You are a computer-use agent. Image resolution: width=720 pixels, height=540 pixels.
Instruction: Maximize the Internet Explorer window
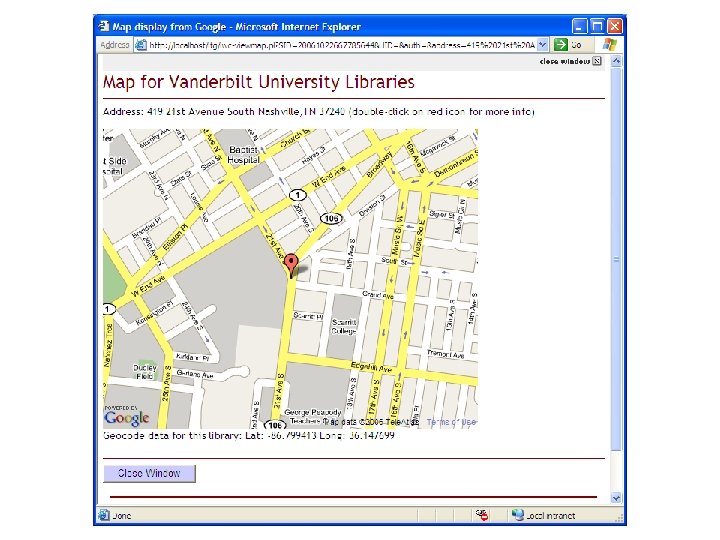click(597, 26)
